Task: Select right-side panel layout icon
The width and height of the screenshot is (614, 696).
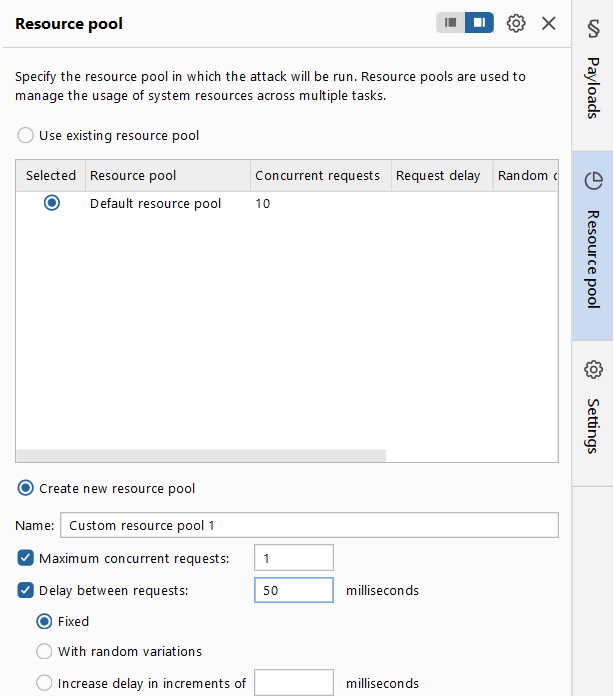Action: click(479, 23)
